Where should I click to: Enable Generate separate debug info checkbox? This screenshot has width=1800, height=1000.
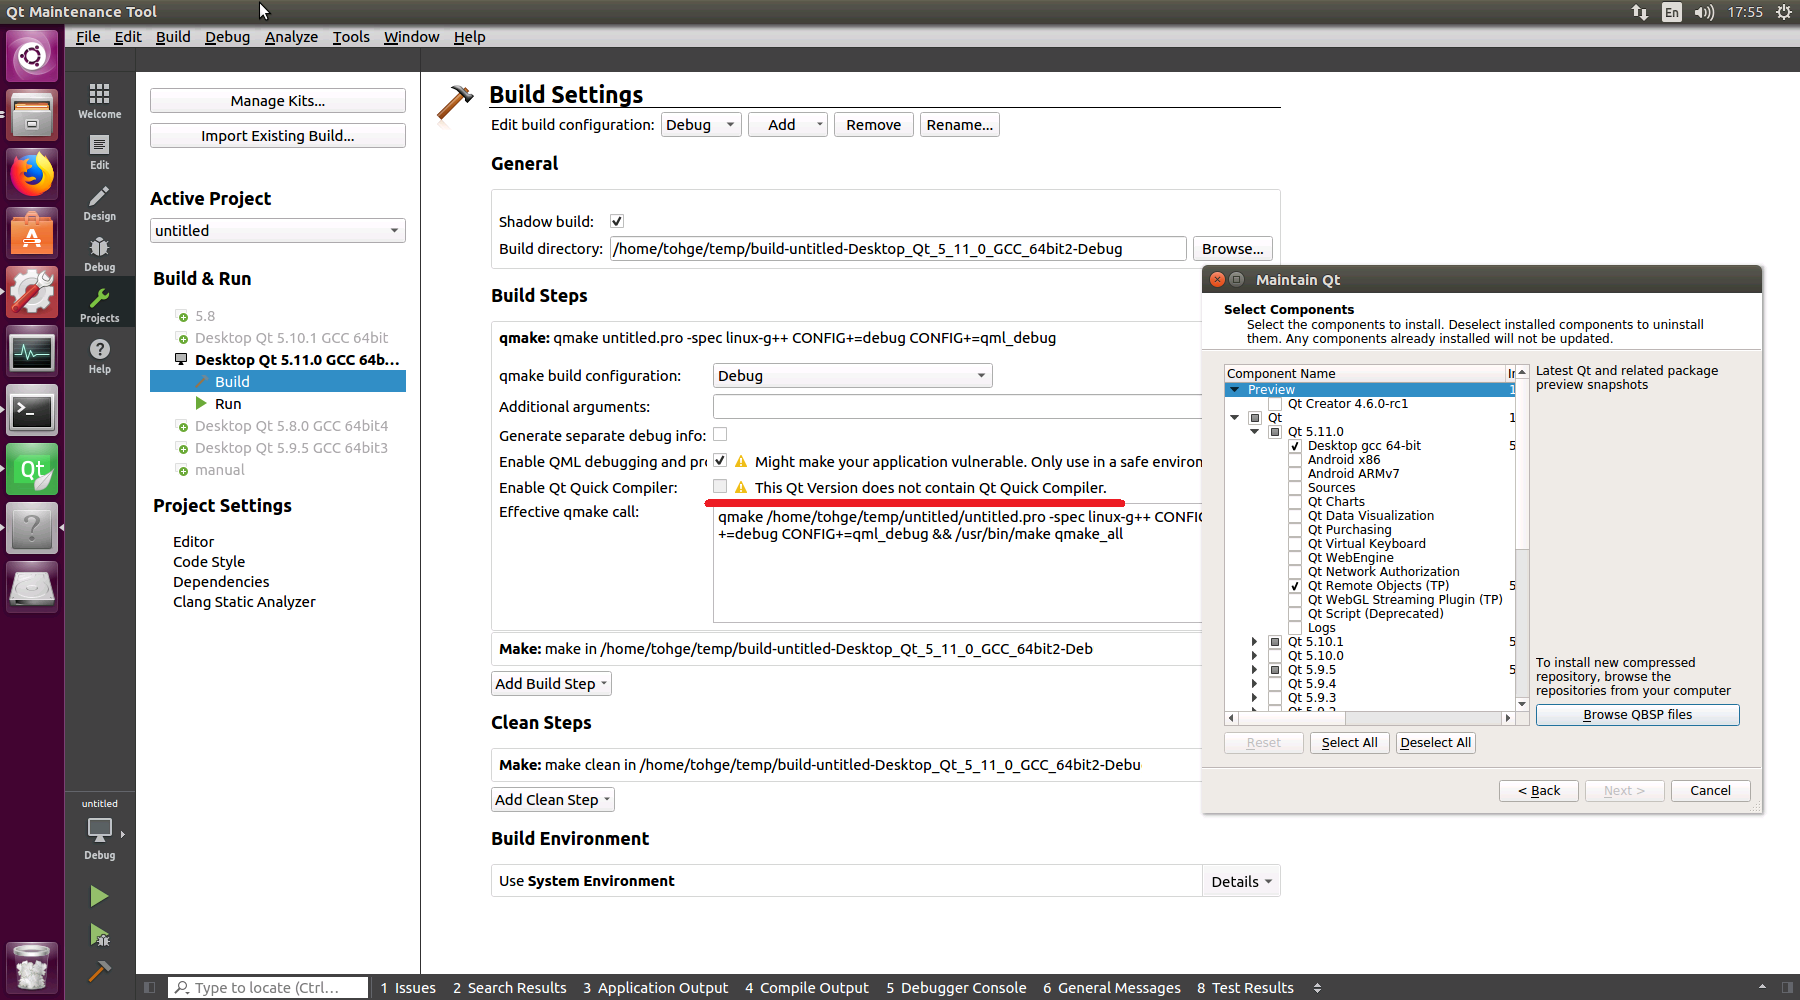click(x=720, y=435)
